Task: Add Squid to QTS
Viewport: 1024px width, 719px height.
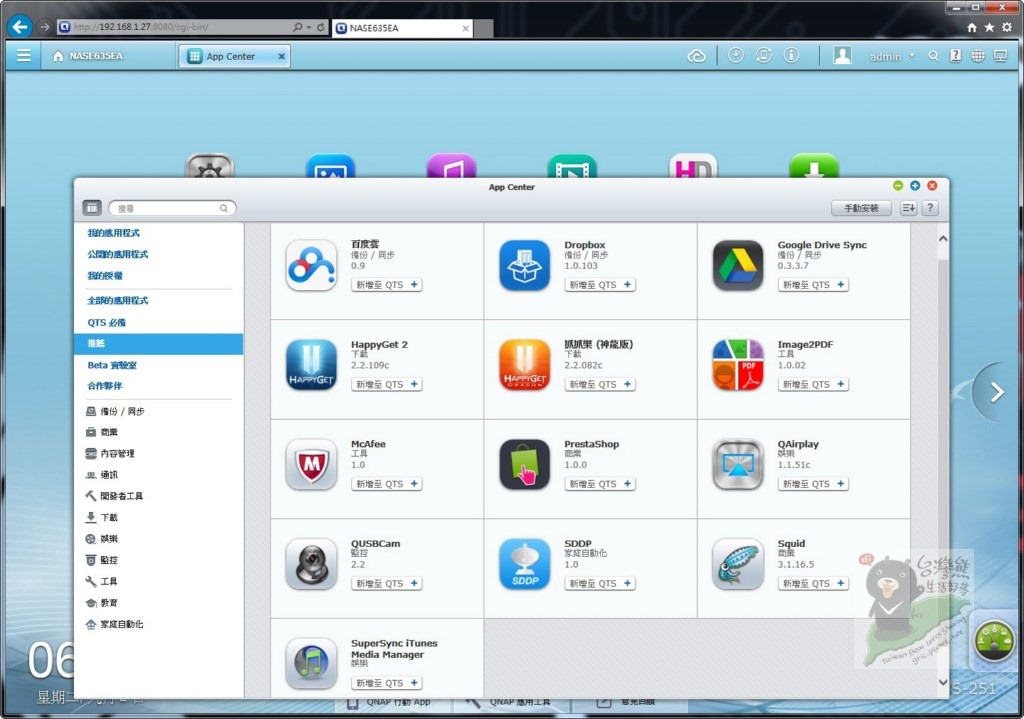Action: click(x=813, y=583)
